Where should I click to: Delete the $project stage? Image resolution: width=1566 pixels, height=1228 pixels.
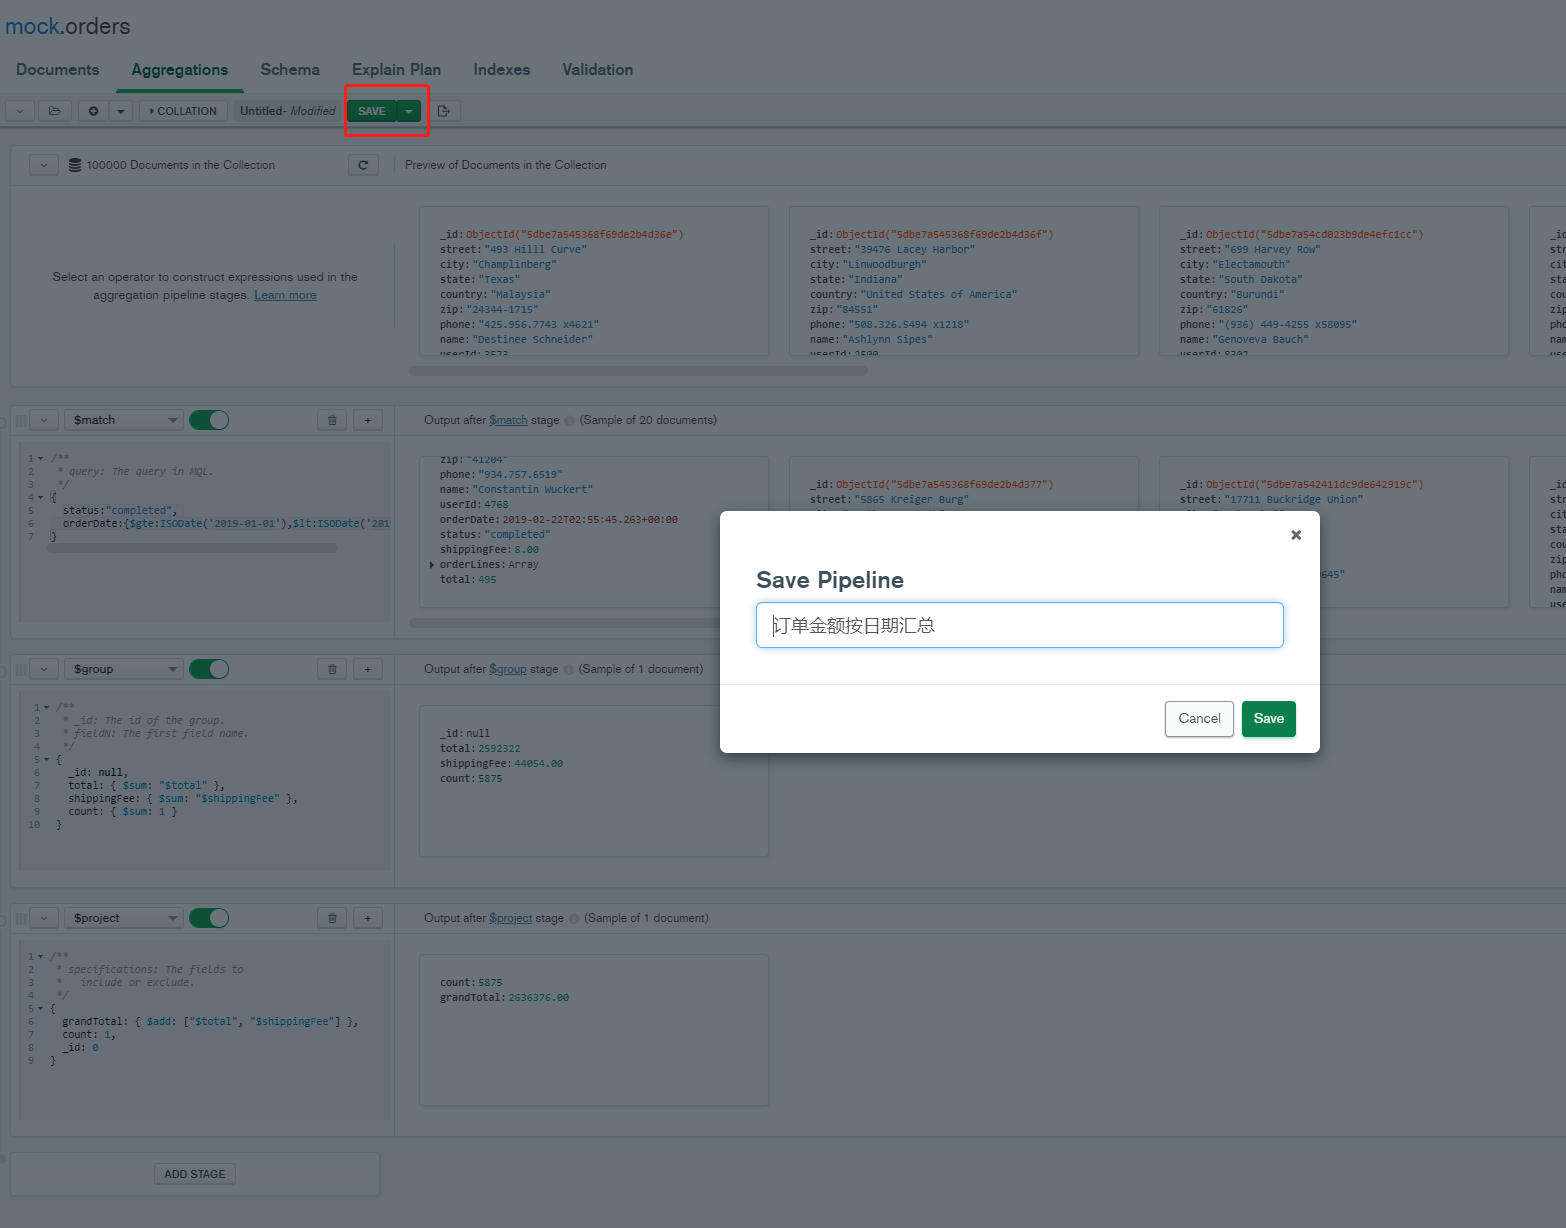point(332,918)
